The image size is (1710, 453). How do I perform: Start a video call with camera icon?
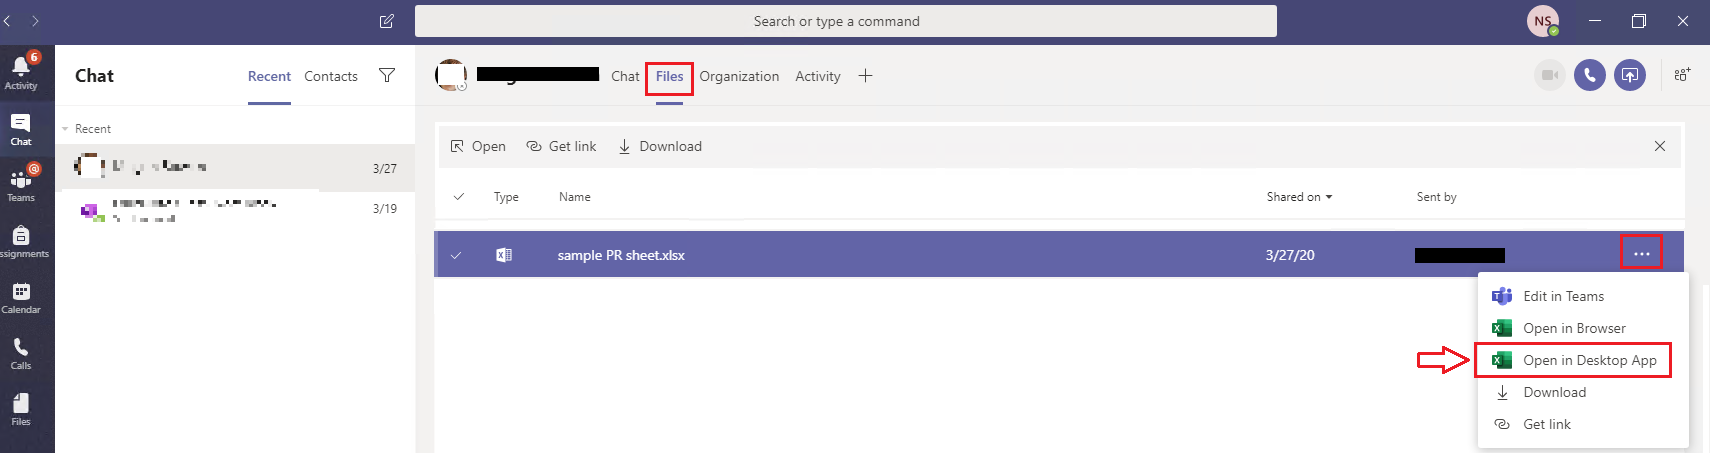(x=1550, y=75)
